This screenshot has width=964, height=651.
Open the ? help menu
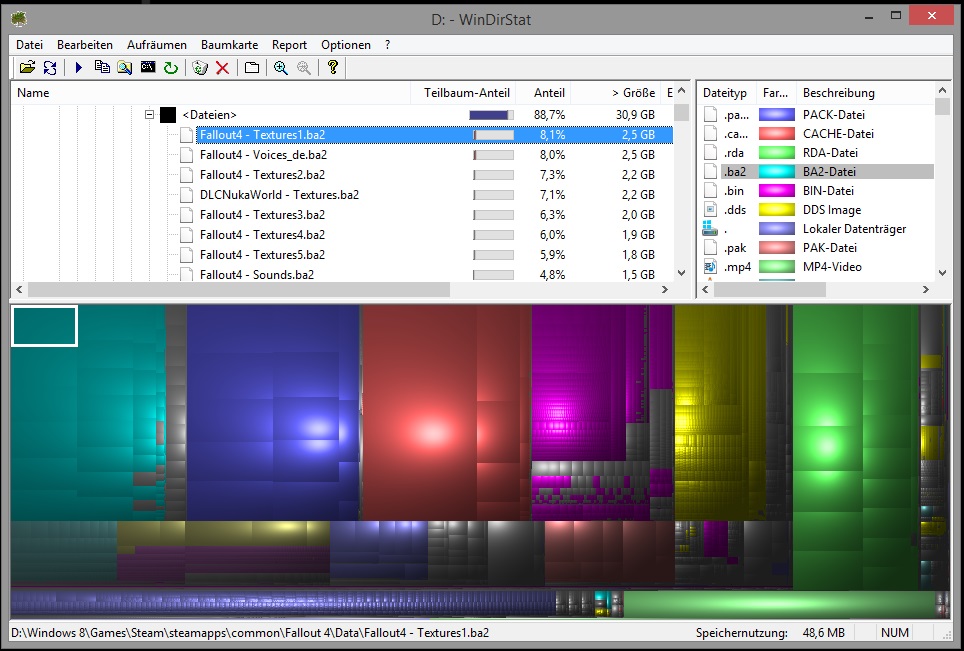[387, 45]
